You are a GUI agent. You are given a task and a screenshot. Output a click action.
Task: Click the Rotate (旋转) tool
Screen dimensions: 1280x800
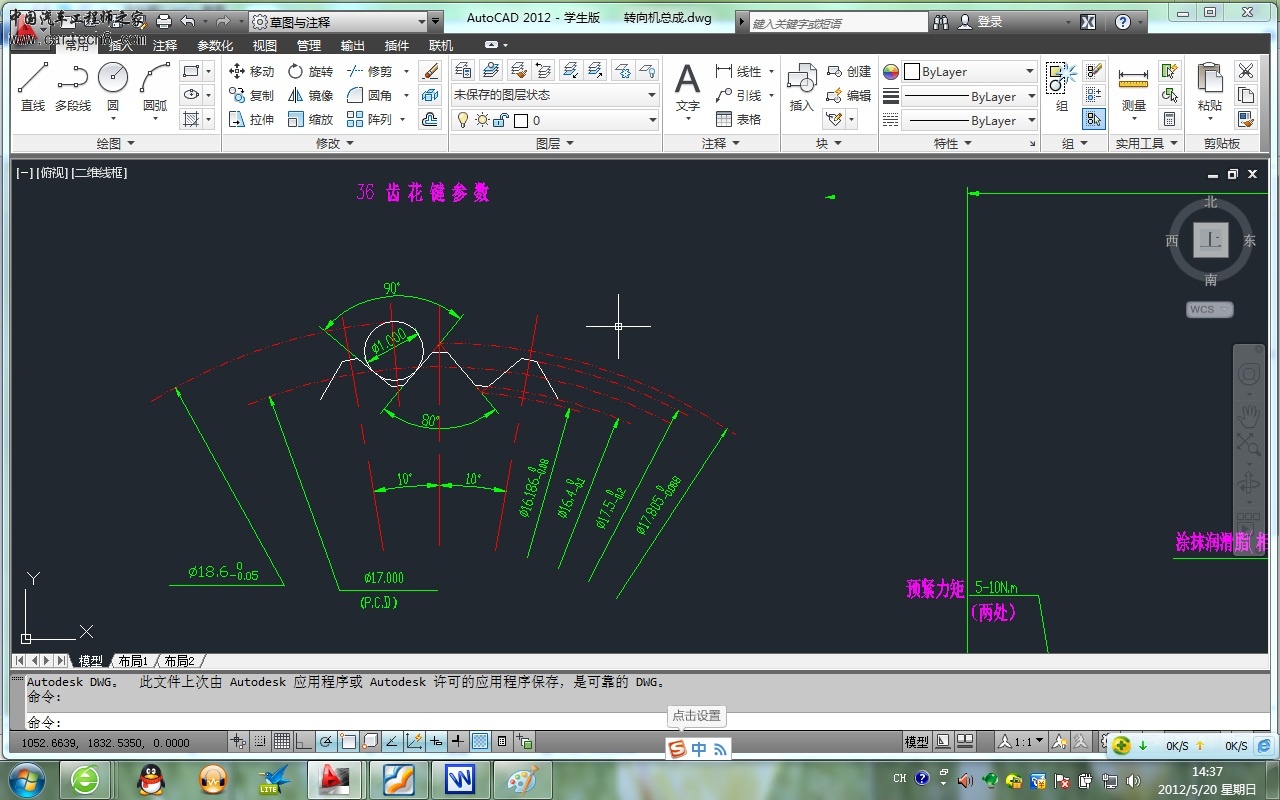(310, 71)
